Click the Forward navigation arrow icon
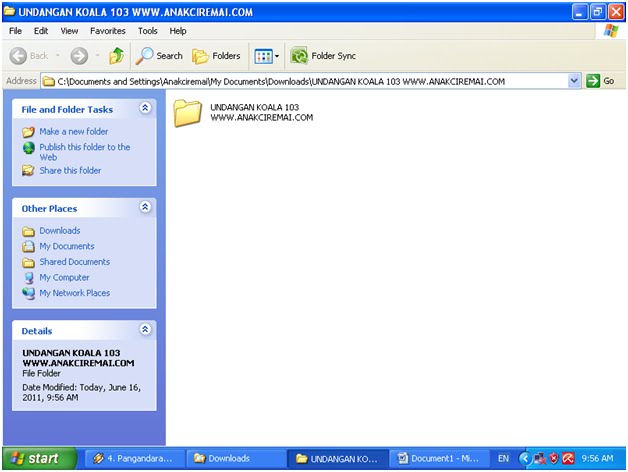The width and height of the screenshot is (628, 472). (79, 56)
